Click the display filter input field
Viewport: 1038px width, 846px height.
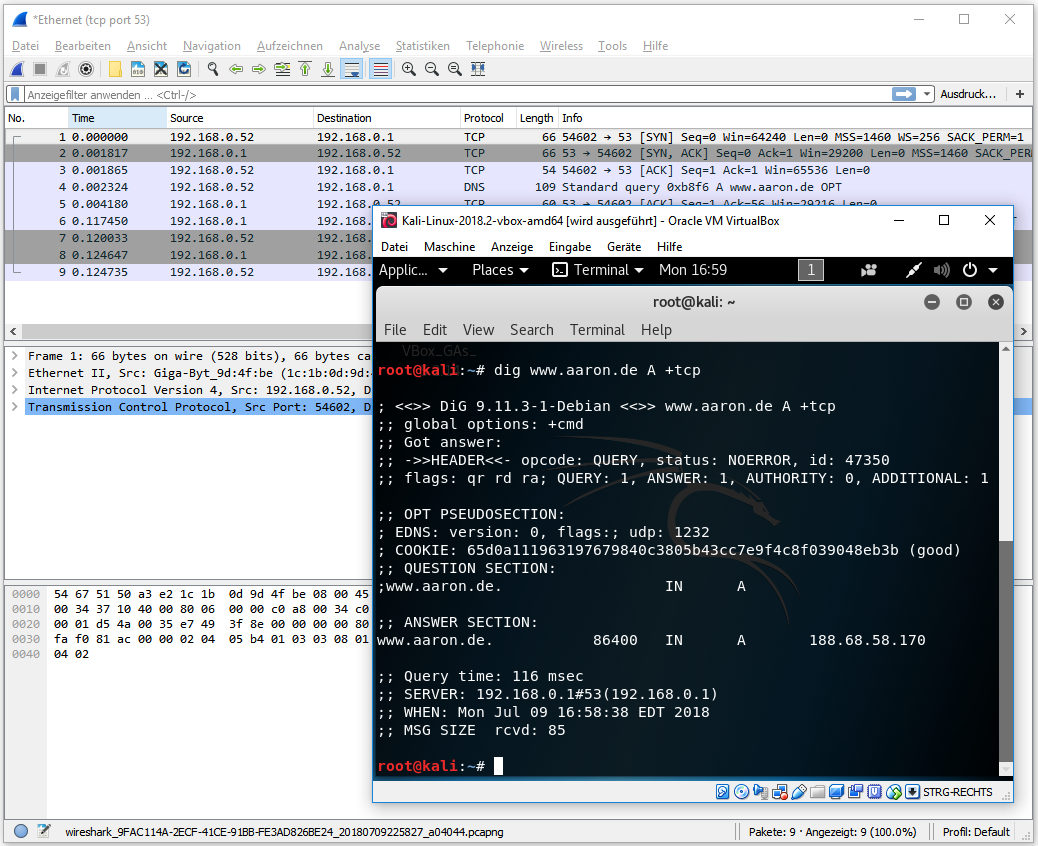click(x=450, y=94)
